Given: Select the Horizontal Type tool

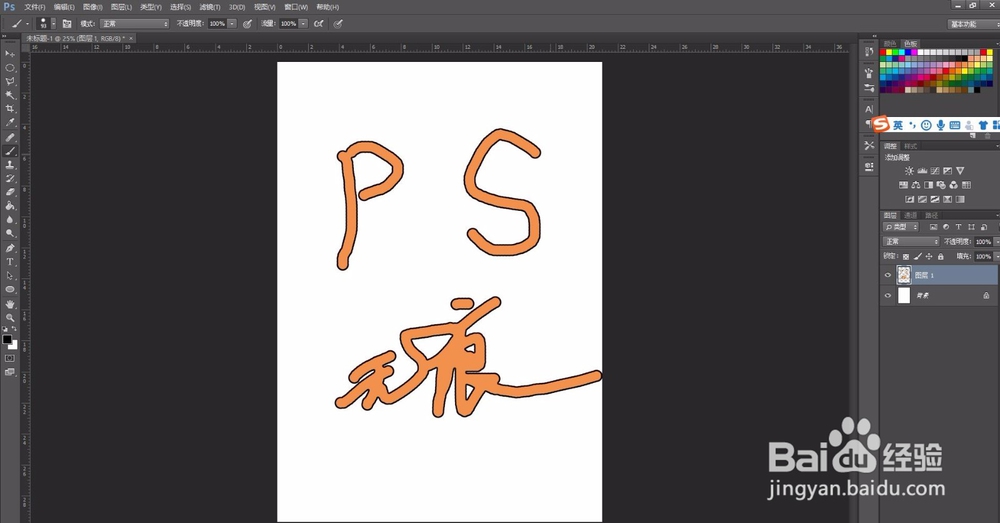Looking at the screenshot, I should (10, 262).
